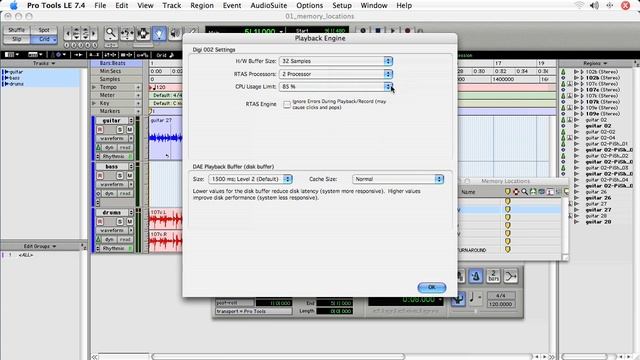The image size is (640, 360).
Task: Open the File menu
Action: pos(100,5)
